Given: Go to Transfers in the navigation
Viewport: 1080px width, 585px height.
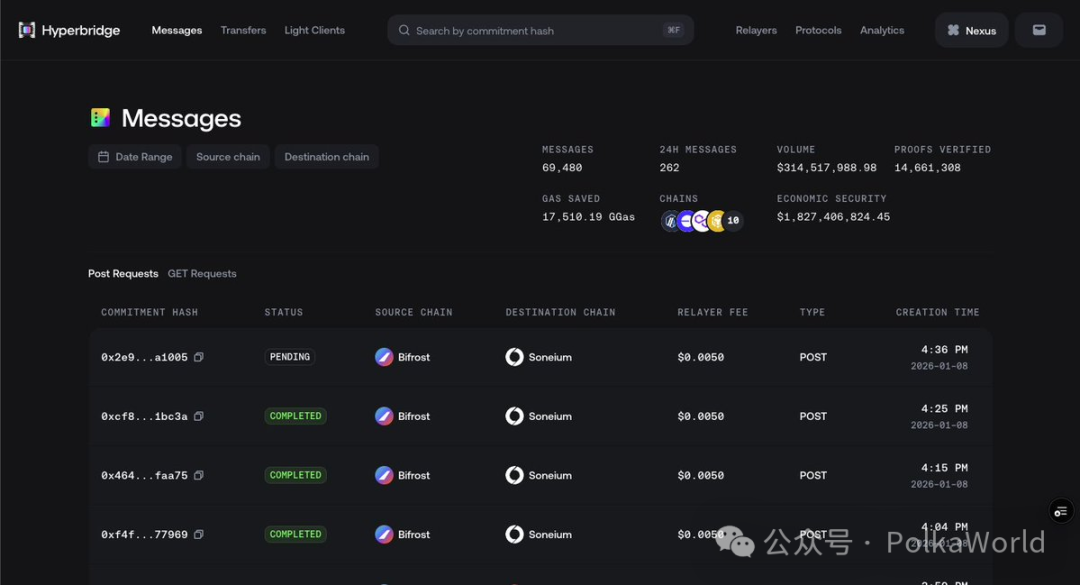Looking at the screenshot, I should click(x=243, y=30).
